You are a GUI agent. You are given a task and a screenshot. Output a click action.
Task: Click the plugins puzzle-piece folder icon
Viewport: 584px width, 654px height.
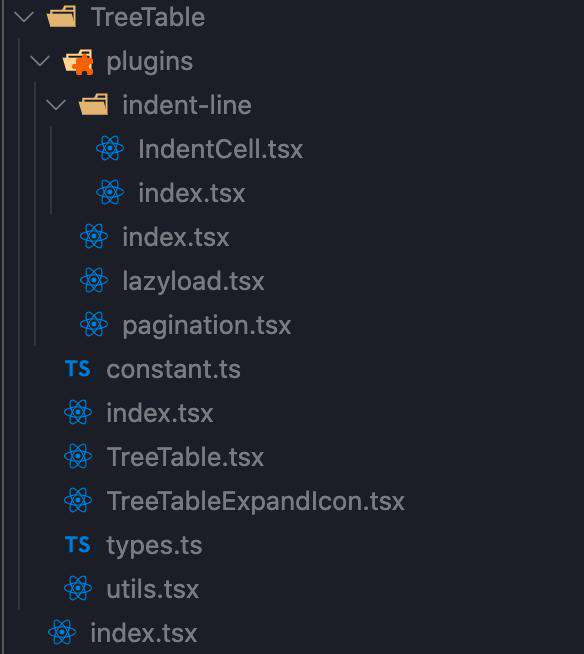point(78,62)
